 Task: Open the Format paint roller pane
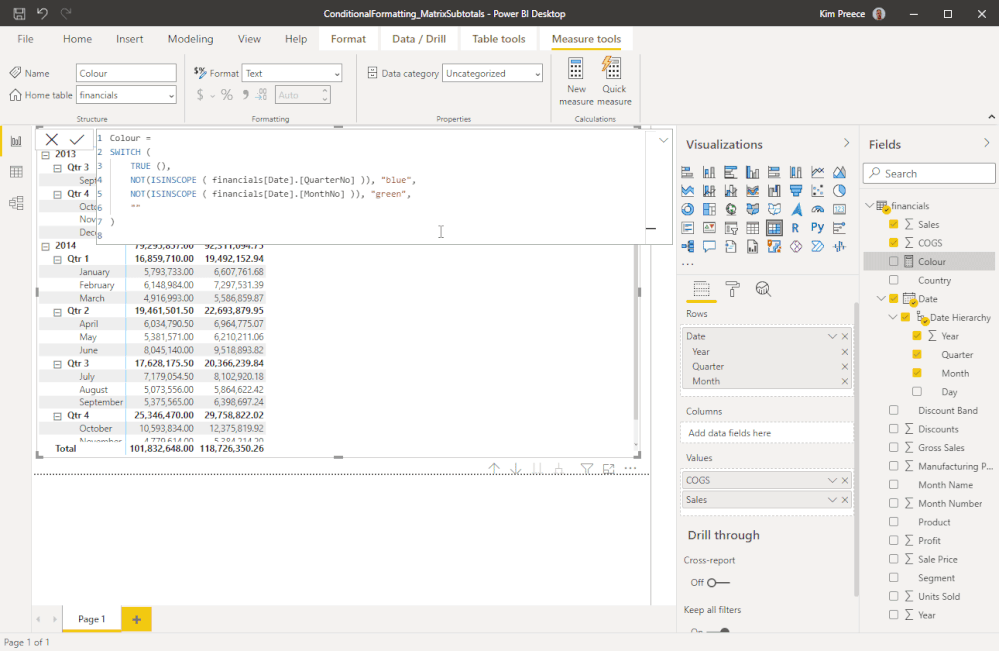click(x=732, y=289)
